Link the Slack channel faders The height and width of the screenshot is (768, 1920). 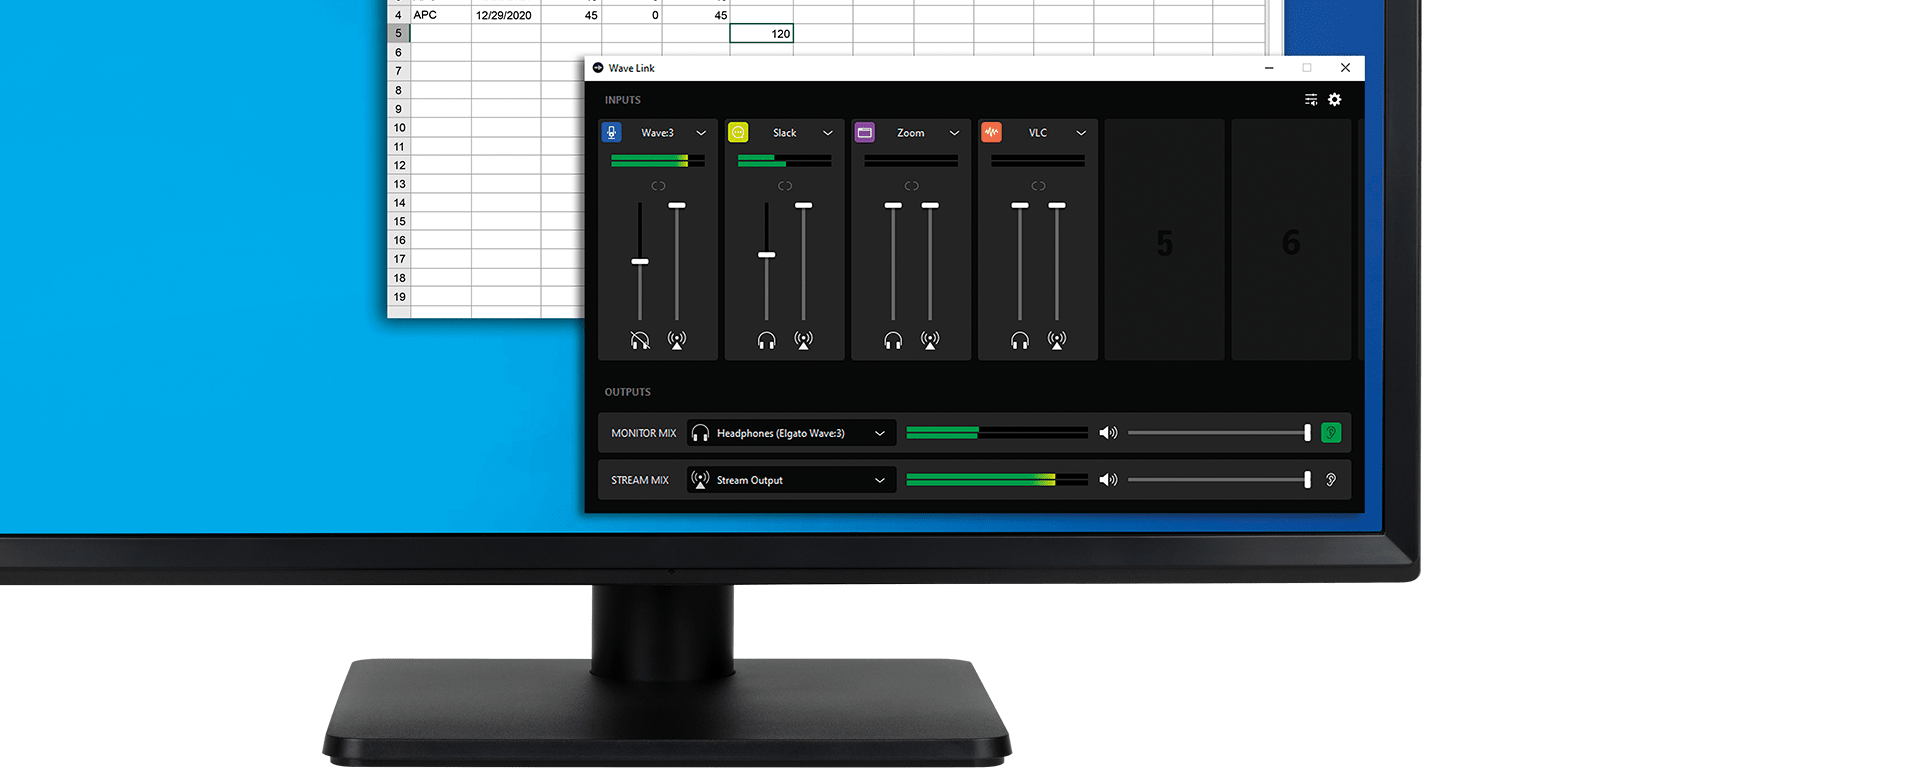pos(785,186)
